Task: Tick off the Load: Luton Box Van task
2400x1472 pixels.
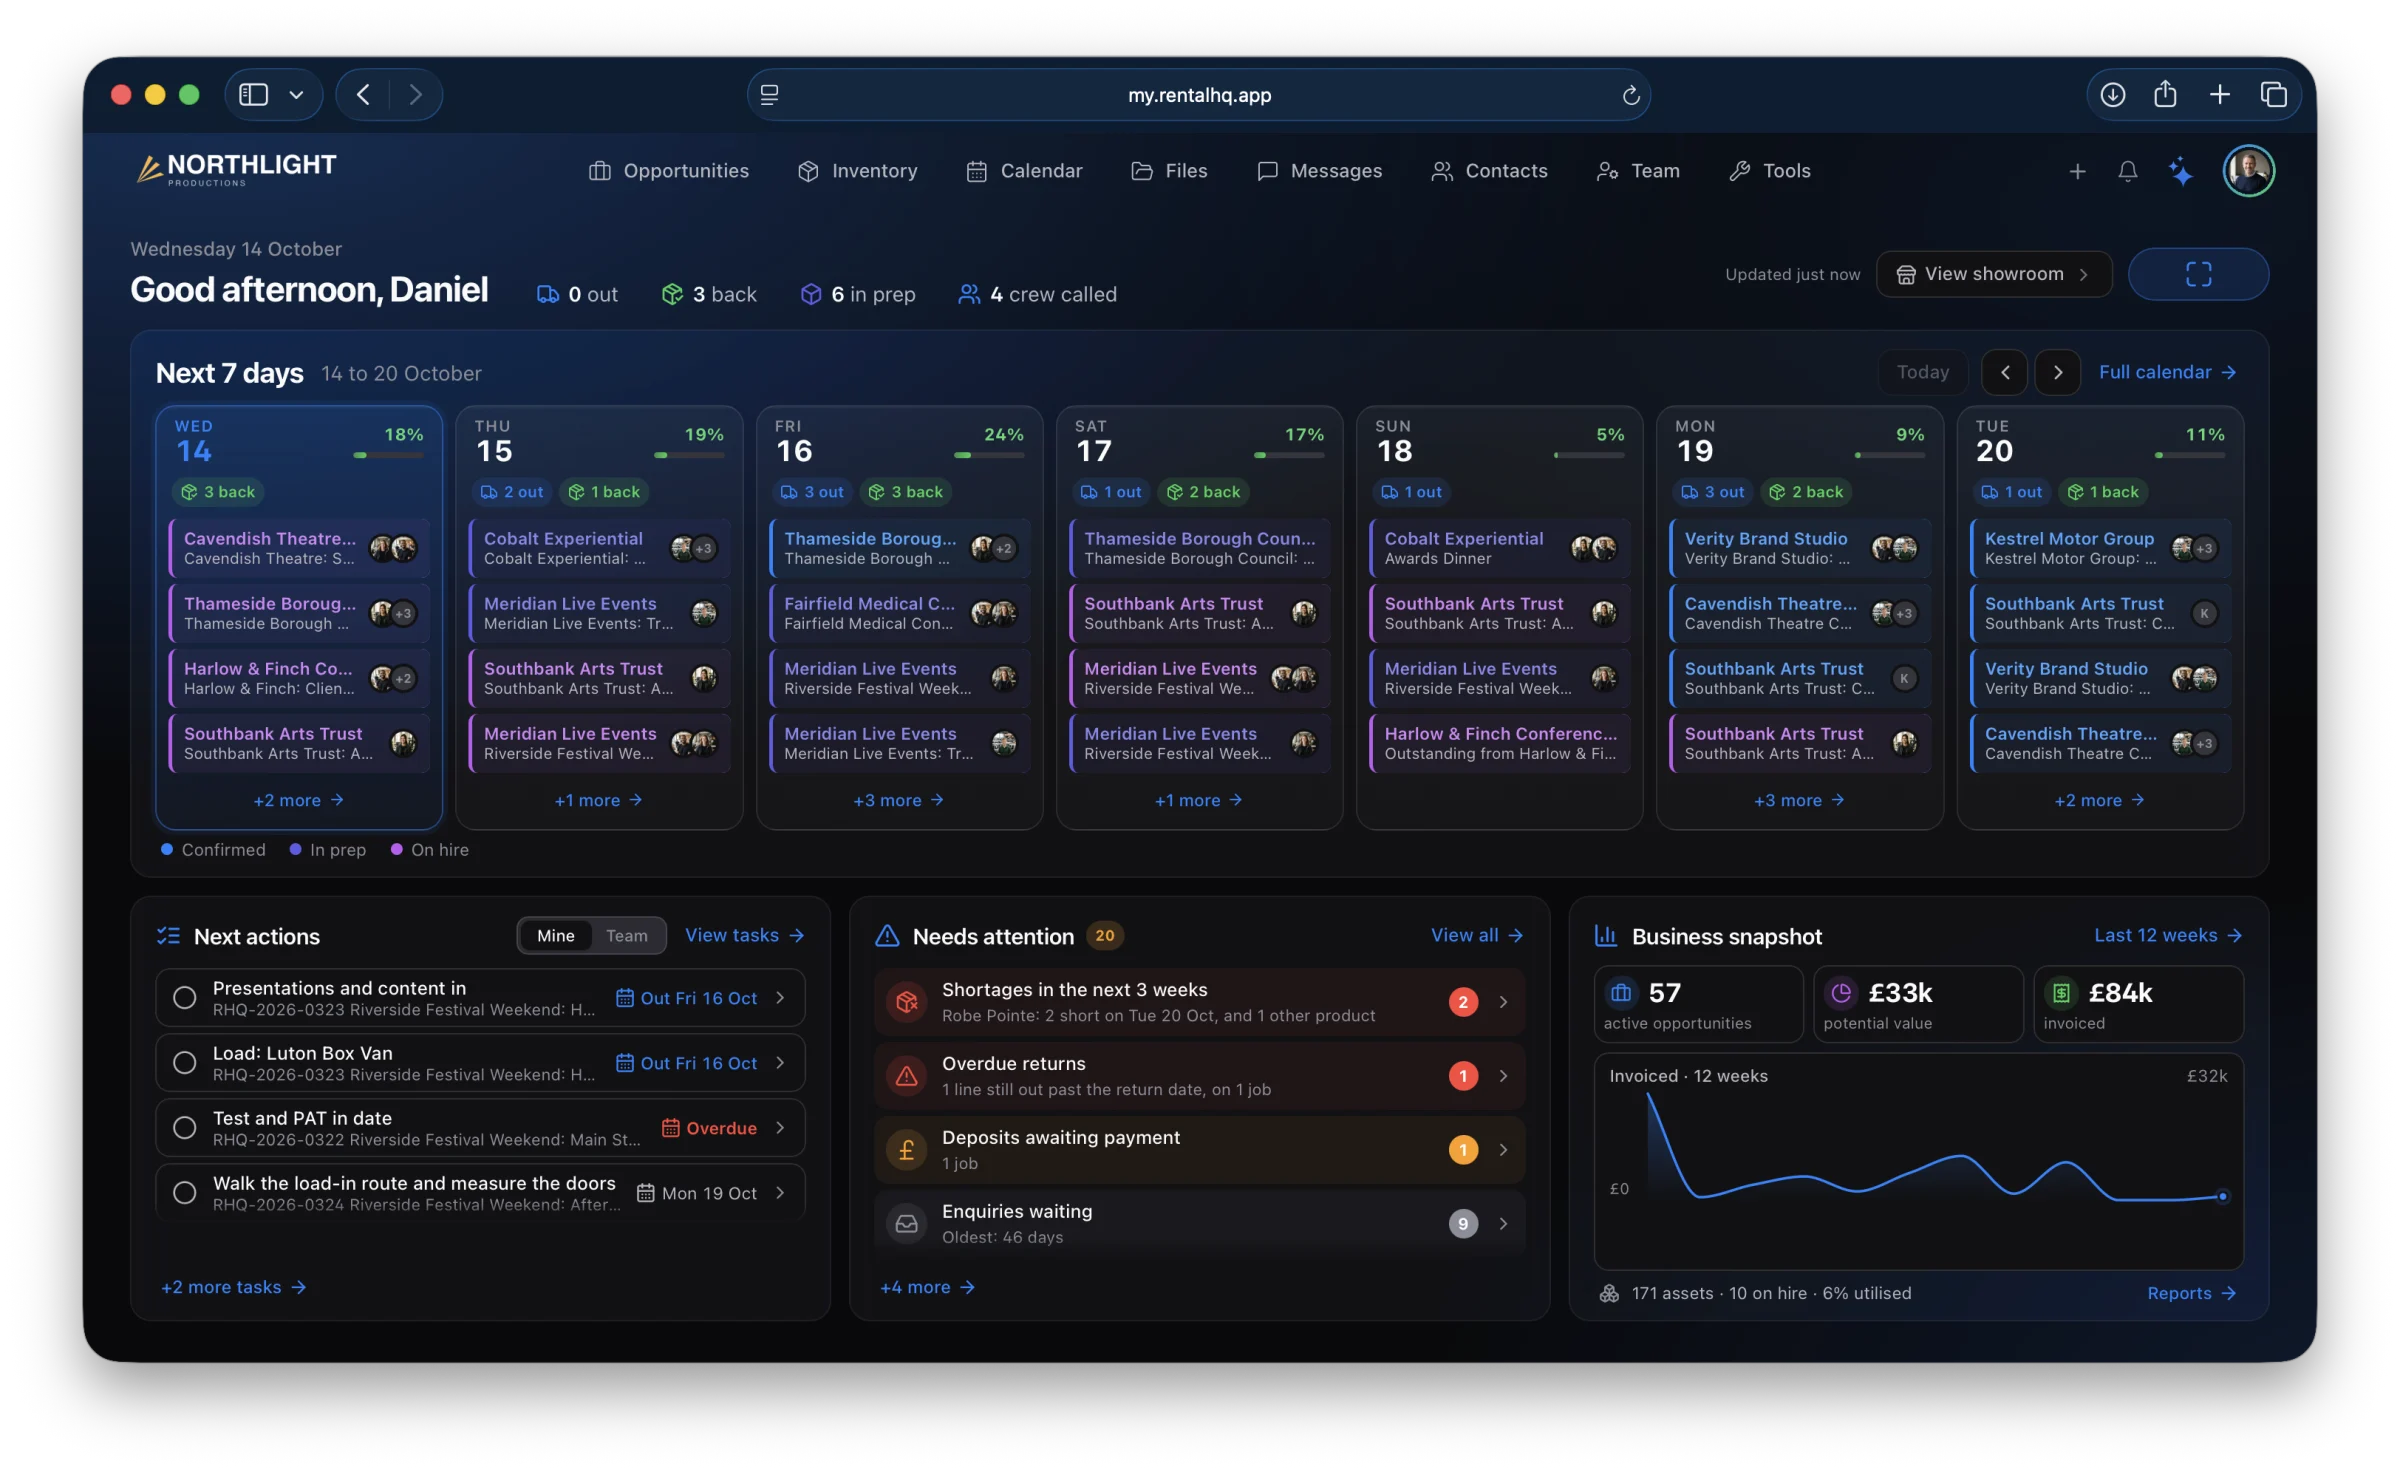Action: [x=184, y=1063]
